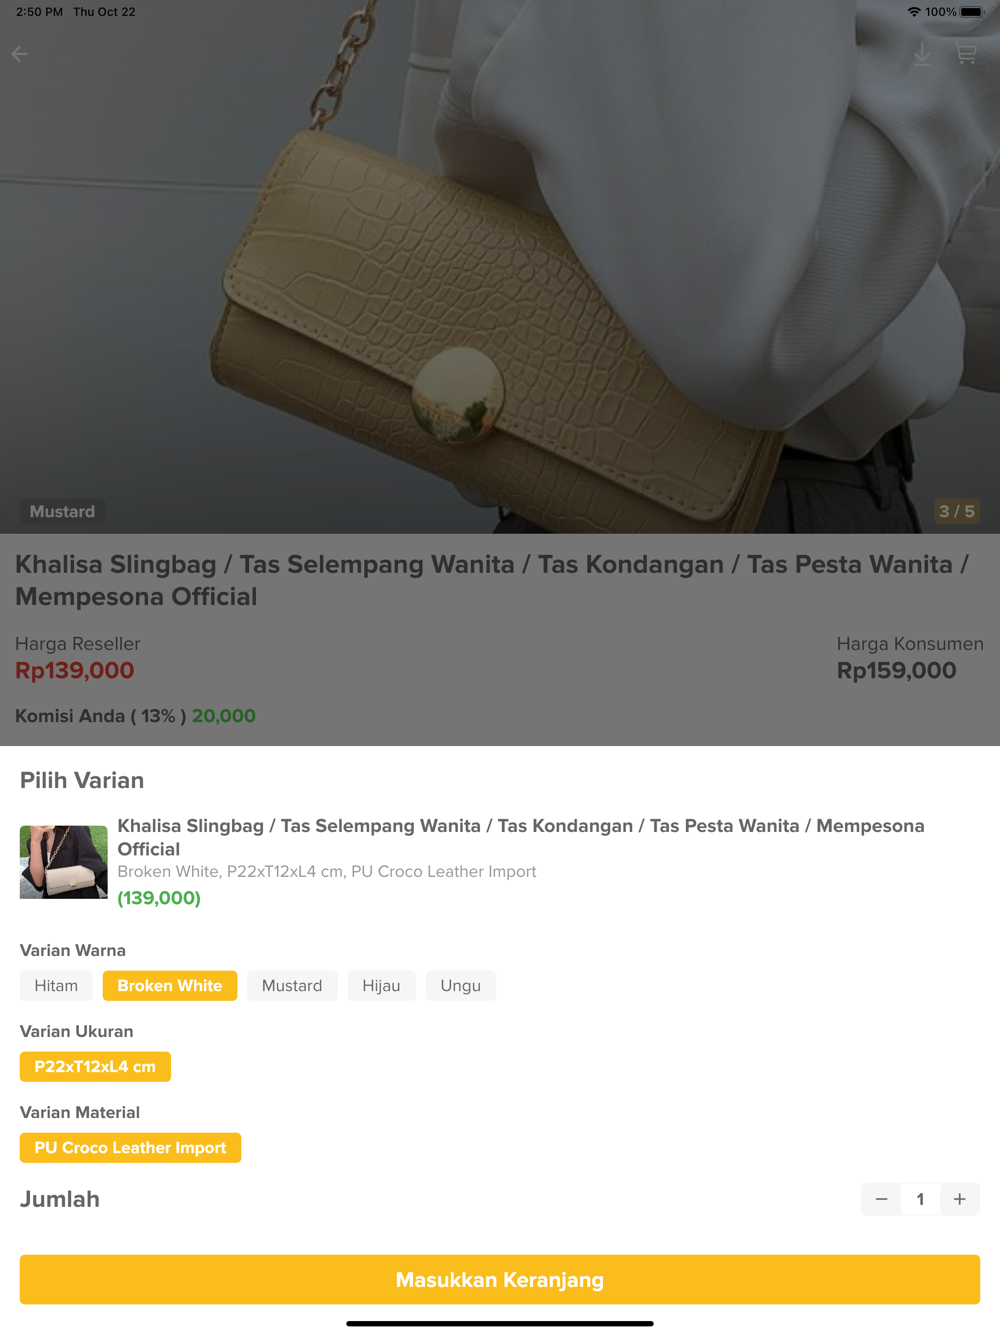Choose the Hijau color variant
Image resolution: width=1000 pixels, height=1334 pixels.
click(381, 986)
